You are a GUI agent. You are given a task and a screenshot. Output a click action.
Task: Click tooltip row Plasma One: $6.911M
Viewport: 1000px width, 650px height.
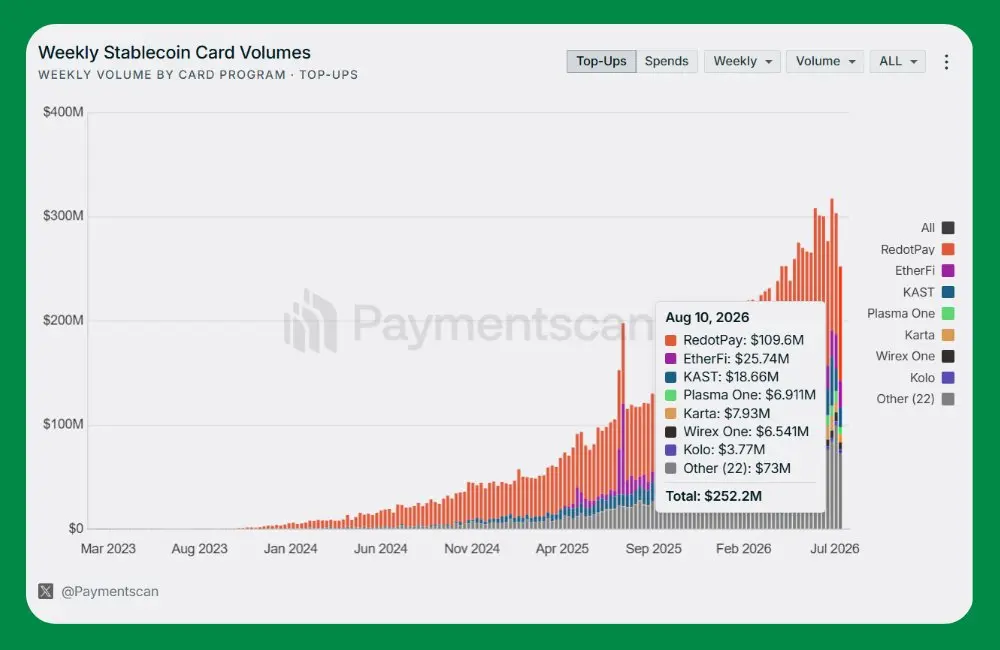740,395
